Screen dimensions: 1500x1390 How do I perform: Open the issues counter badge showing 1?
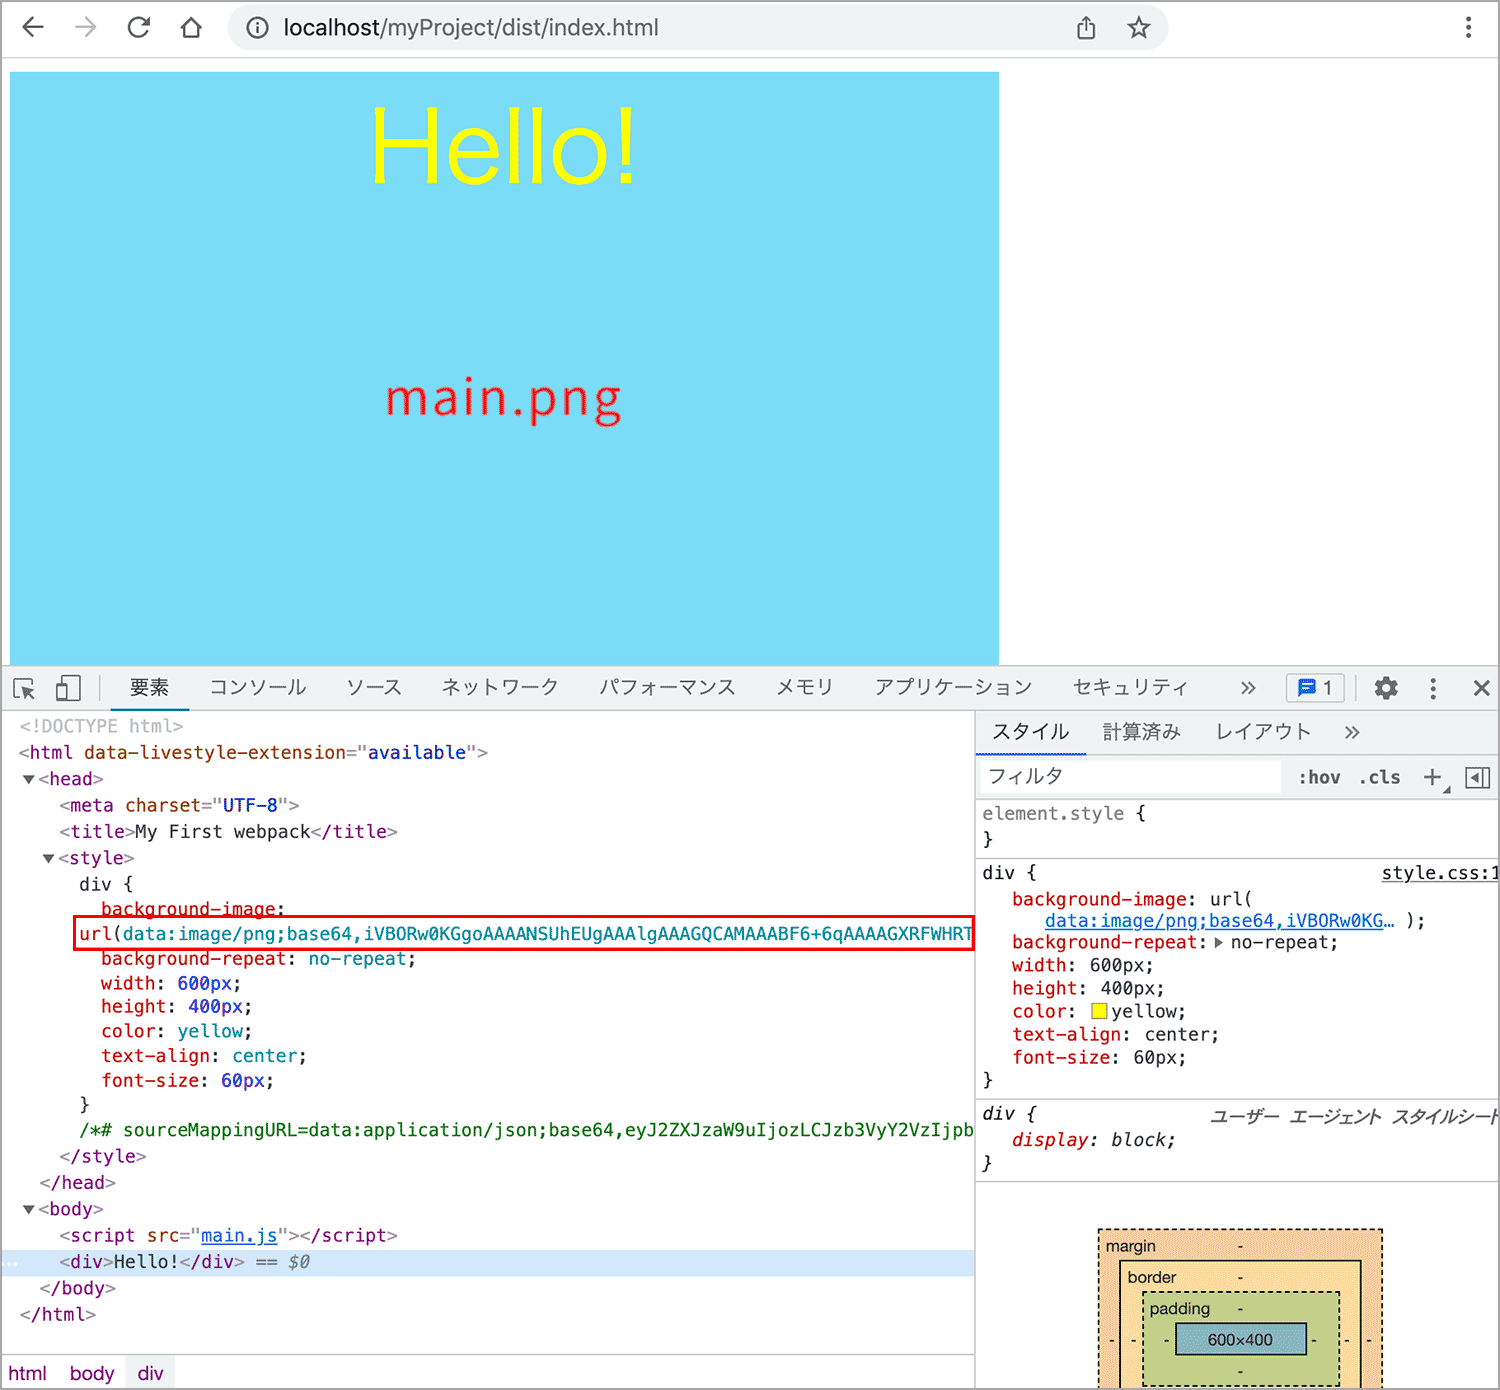coord(1315,688)
